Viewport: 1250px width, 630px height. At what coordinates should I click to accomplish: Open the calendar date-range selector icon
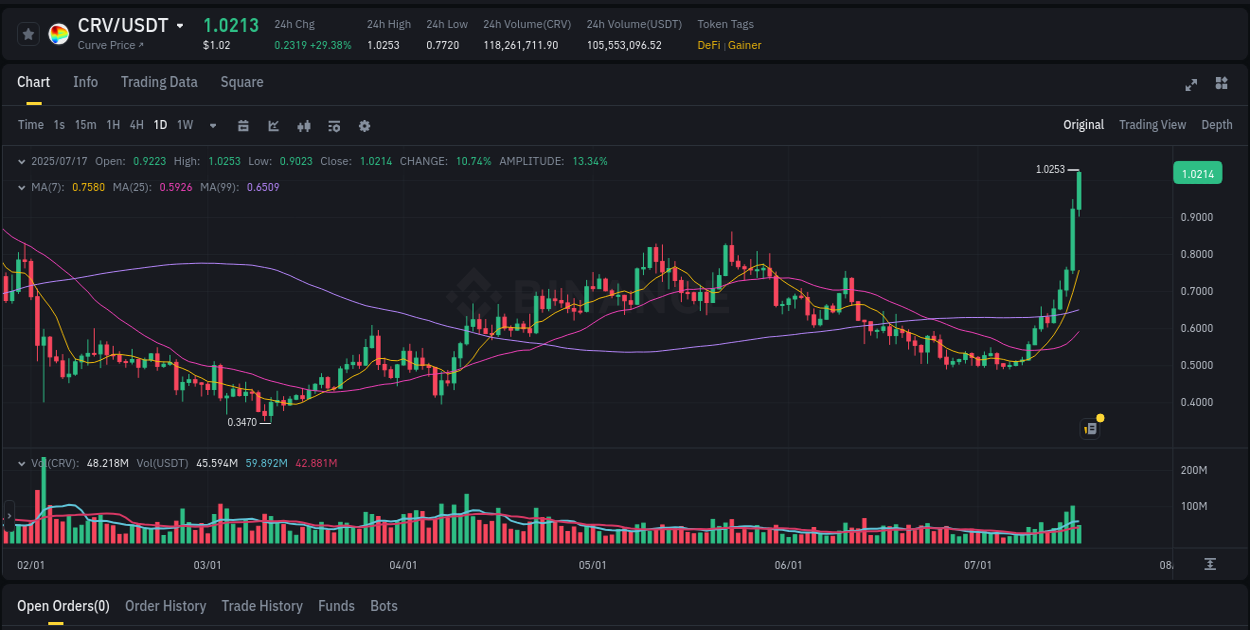[243, 126]
